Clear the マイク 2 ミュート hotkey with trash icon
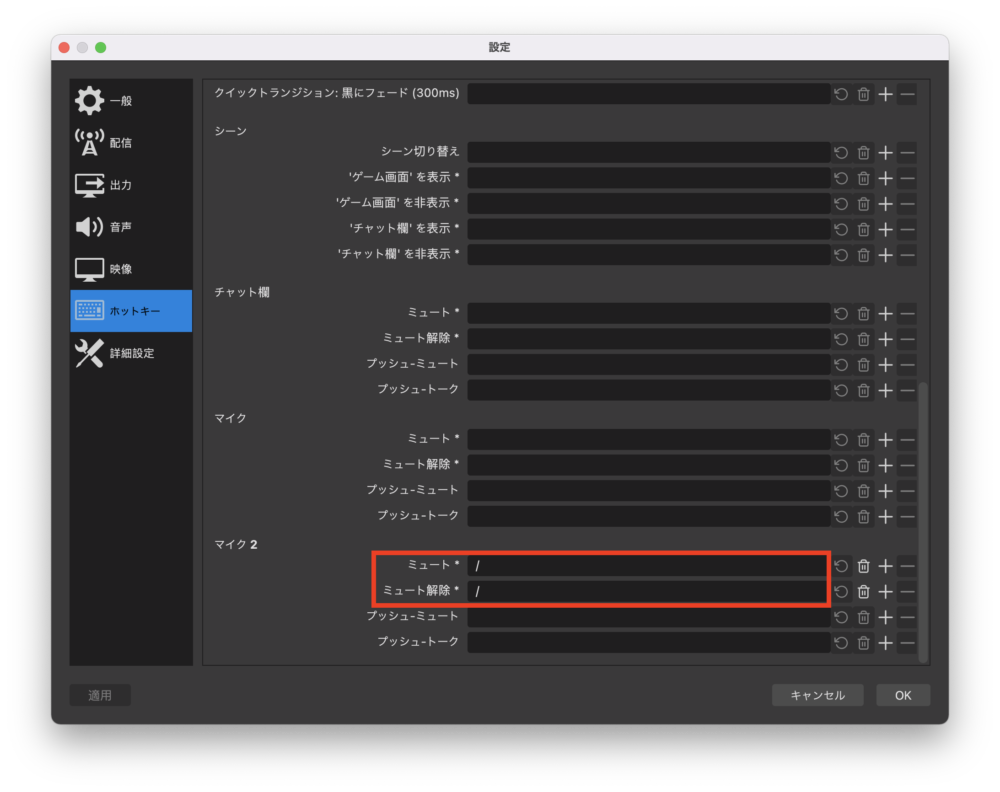 [x=864, y=566]
